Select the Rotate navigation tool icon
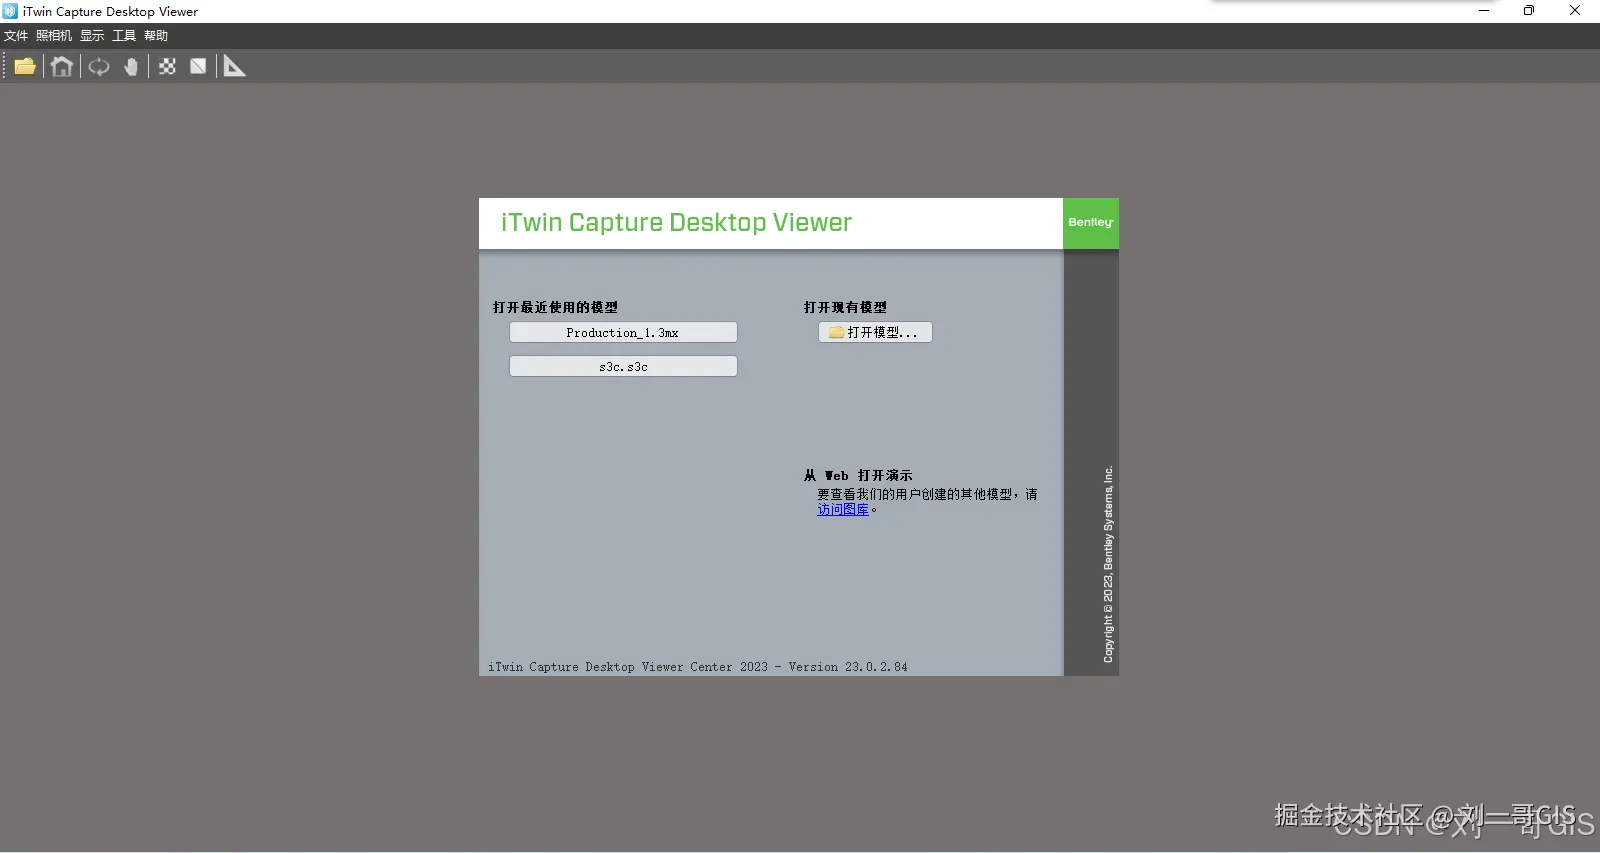 (x=99, y=67)
